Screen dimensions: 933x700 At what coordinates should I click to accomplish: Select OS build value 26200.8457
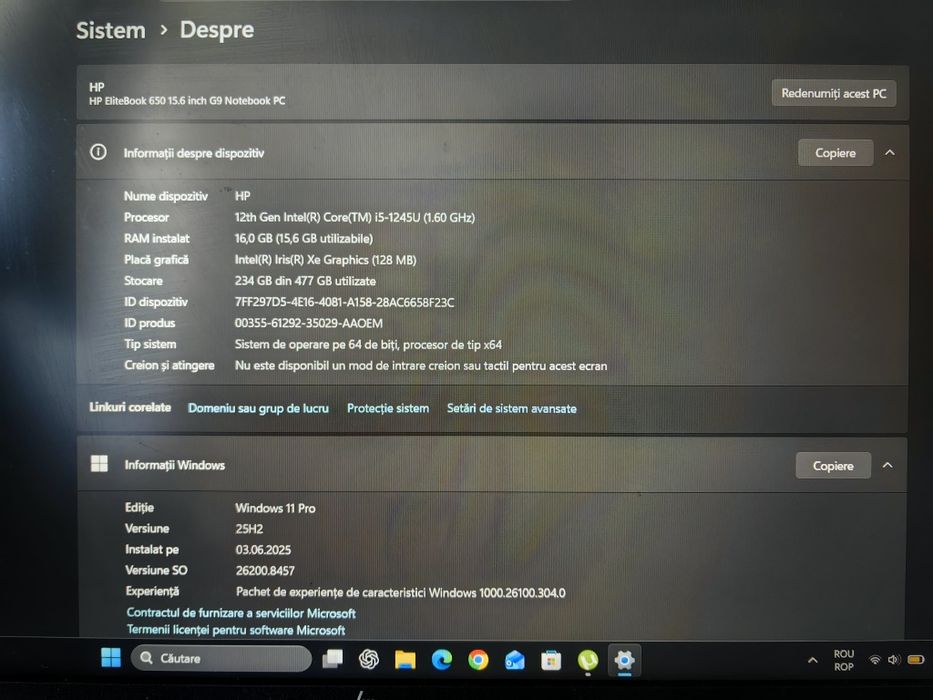tap(265, 571)
